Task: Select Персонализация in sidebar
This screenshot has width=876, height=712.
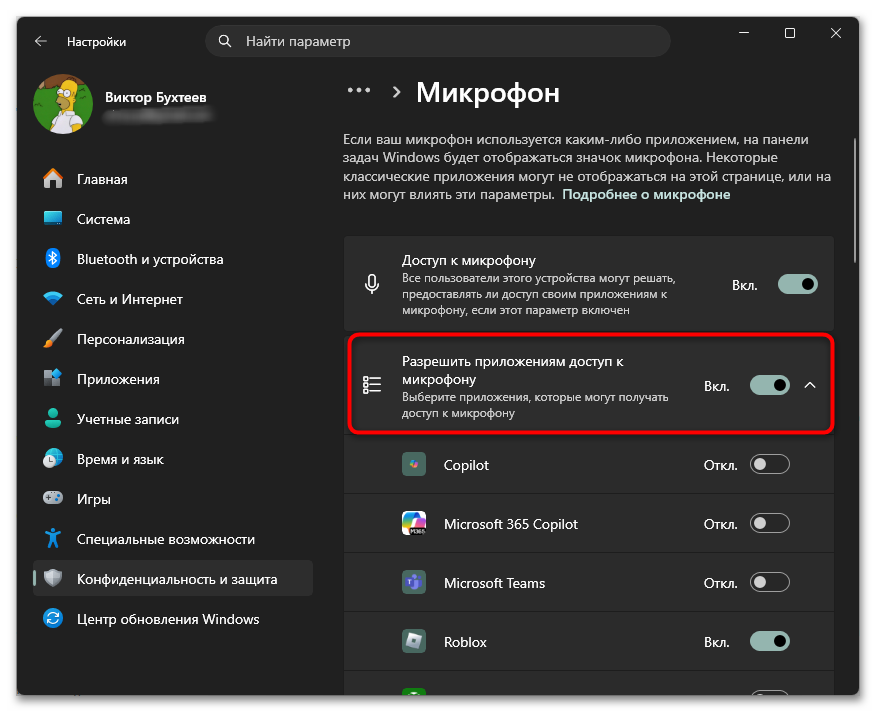Action: pyautogui.click(x=173, y=339)
